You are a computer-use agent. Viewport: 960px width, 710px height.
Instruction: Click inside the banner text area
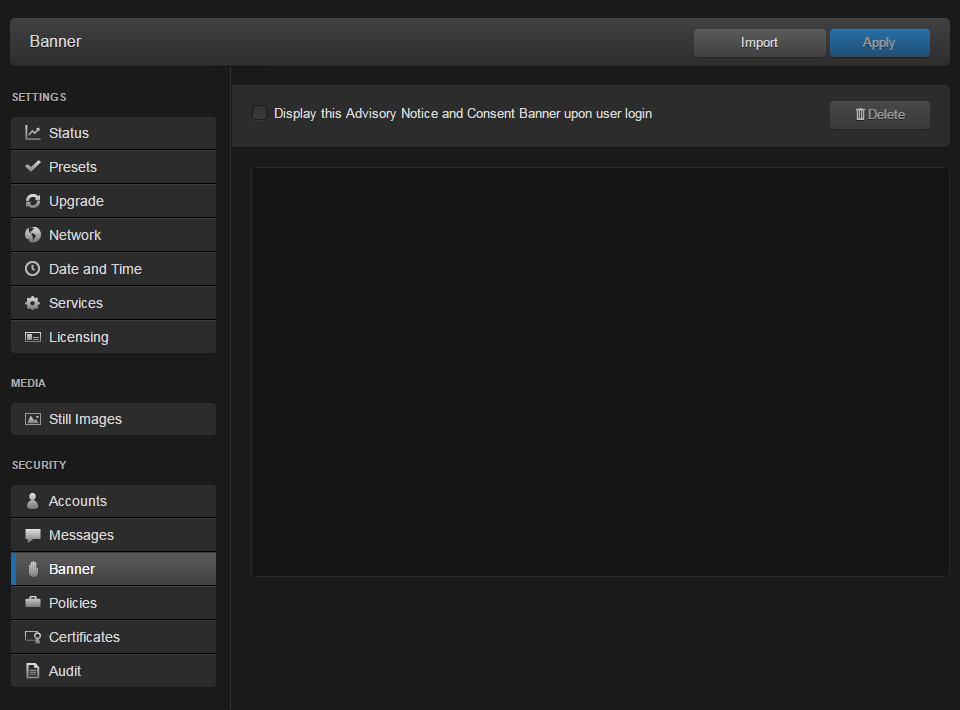600,371
